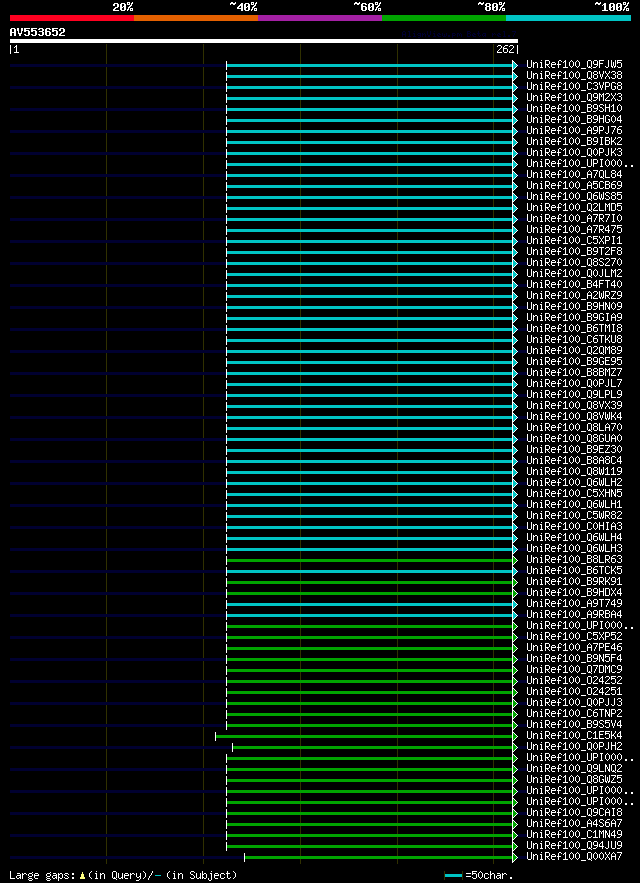Click the cyan alignment bar for UniRef100_Q6WLH2
The width and height of the screenshot is (640, 883).
click(370, 483)
